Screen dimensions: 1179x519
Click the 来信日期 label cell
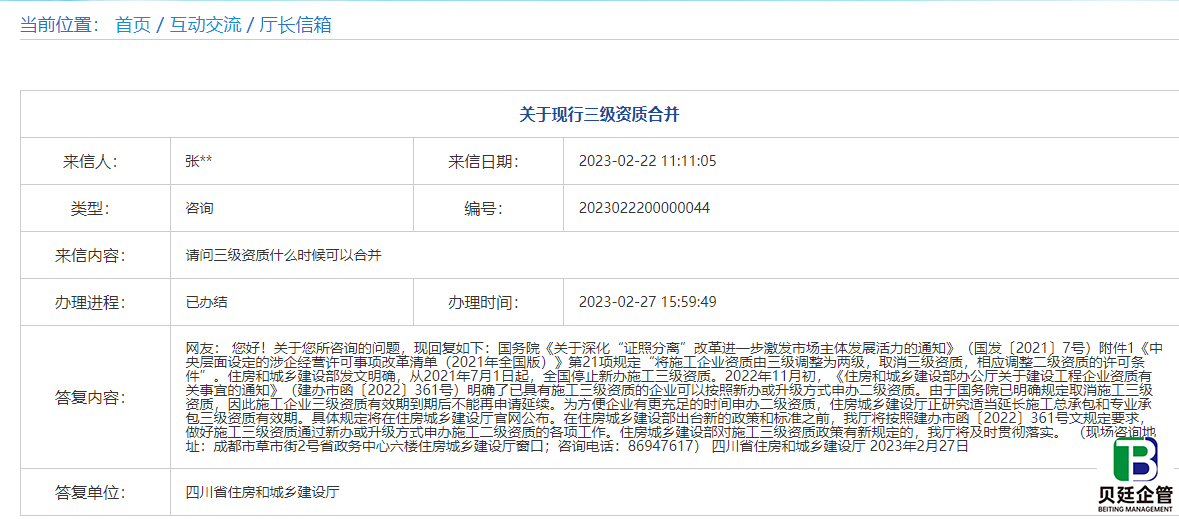(488, 161)
